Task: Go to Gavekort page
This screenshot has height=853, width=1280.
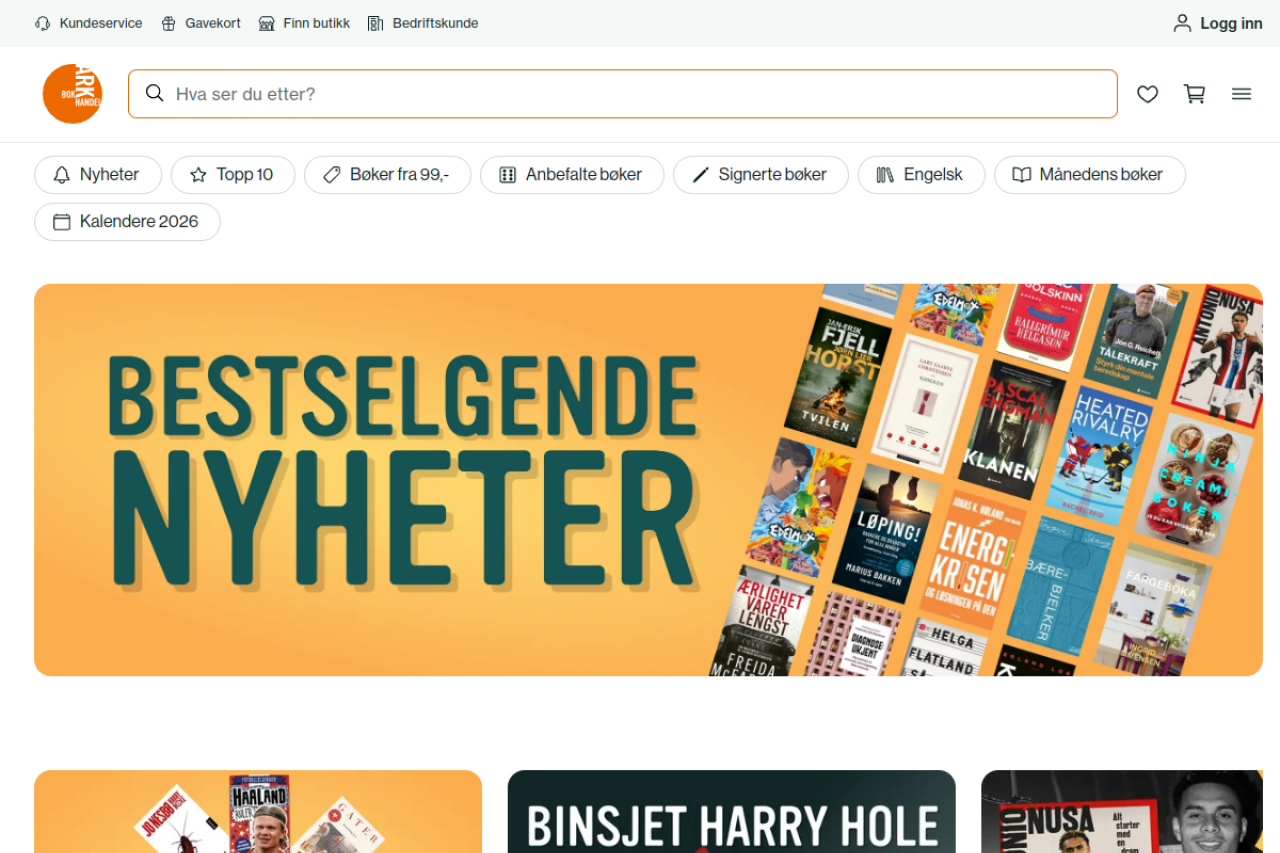Action: (x=201, y=23)
